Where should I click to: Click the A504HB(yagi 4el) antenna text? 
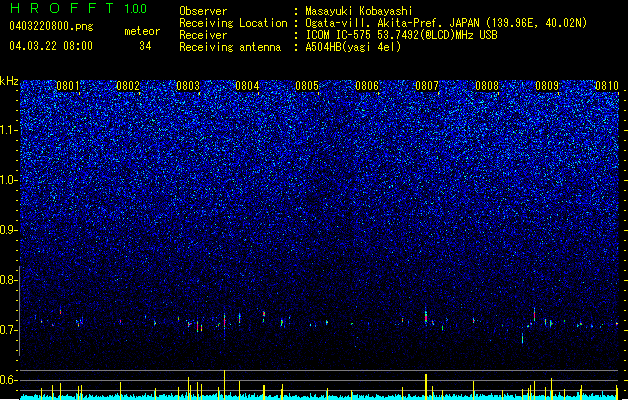coord(353,47)
